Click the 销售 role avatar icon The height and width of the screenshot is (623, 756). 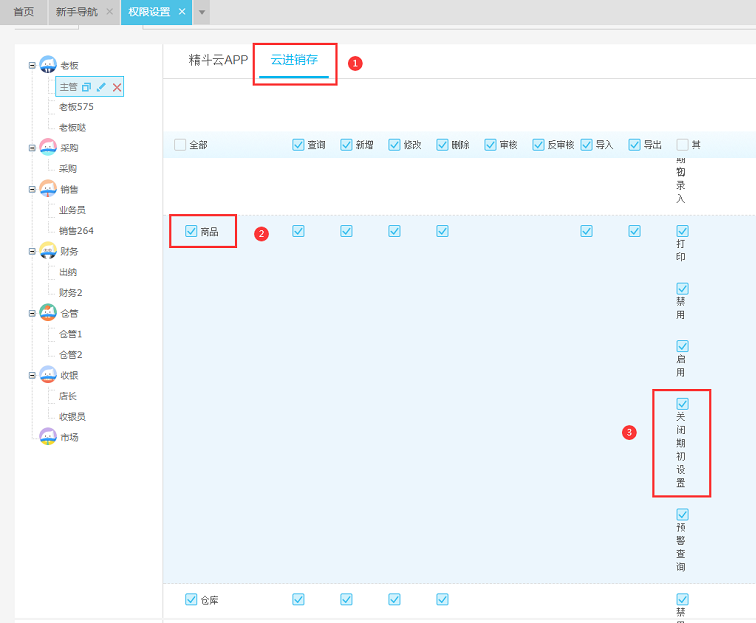[48, 189]
